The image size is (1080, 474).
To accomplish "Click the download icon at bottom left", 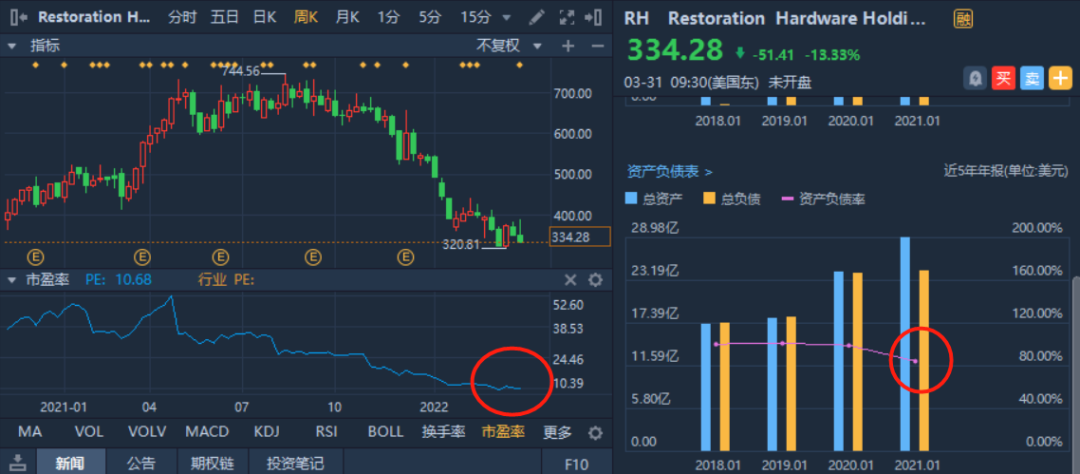I will click(18, 463).
